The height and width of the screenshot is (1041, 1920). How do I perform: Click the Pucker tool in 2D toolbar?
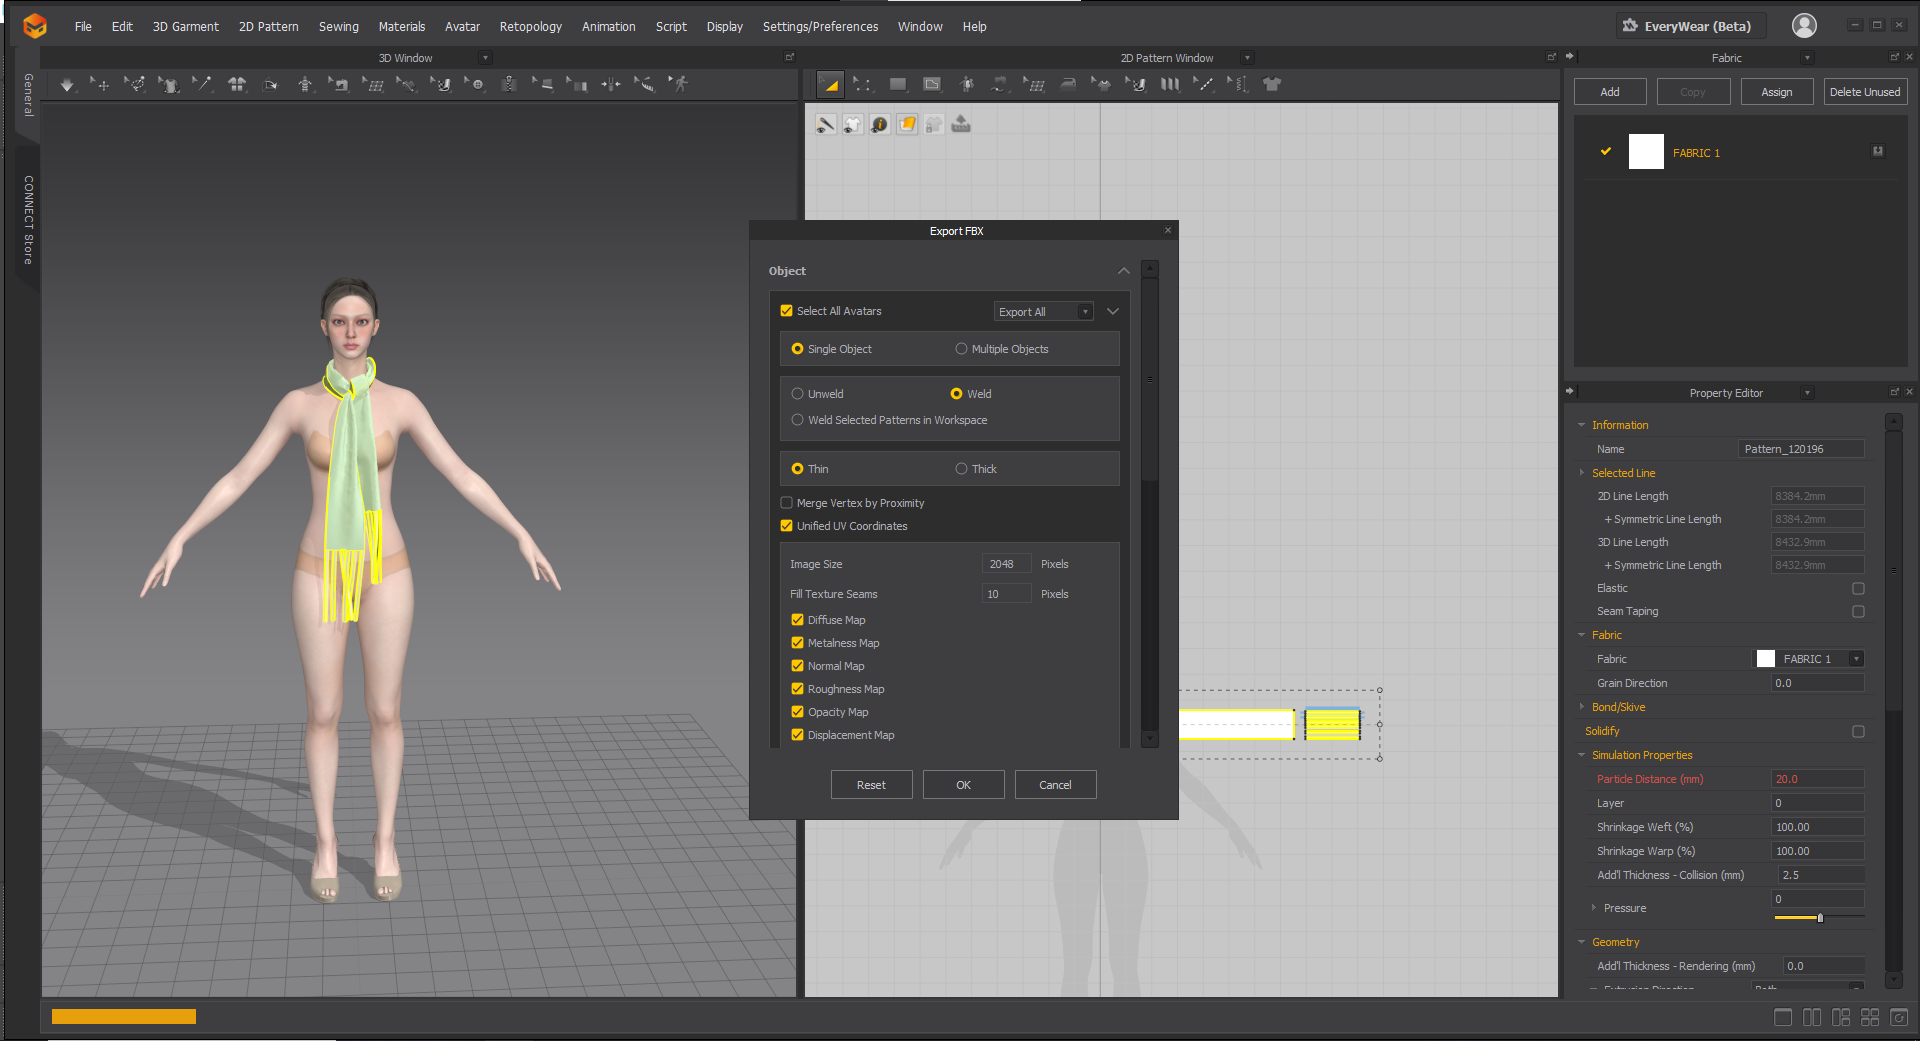tap(1238, 85)
